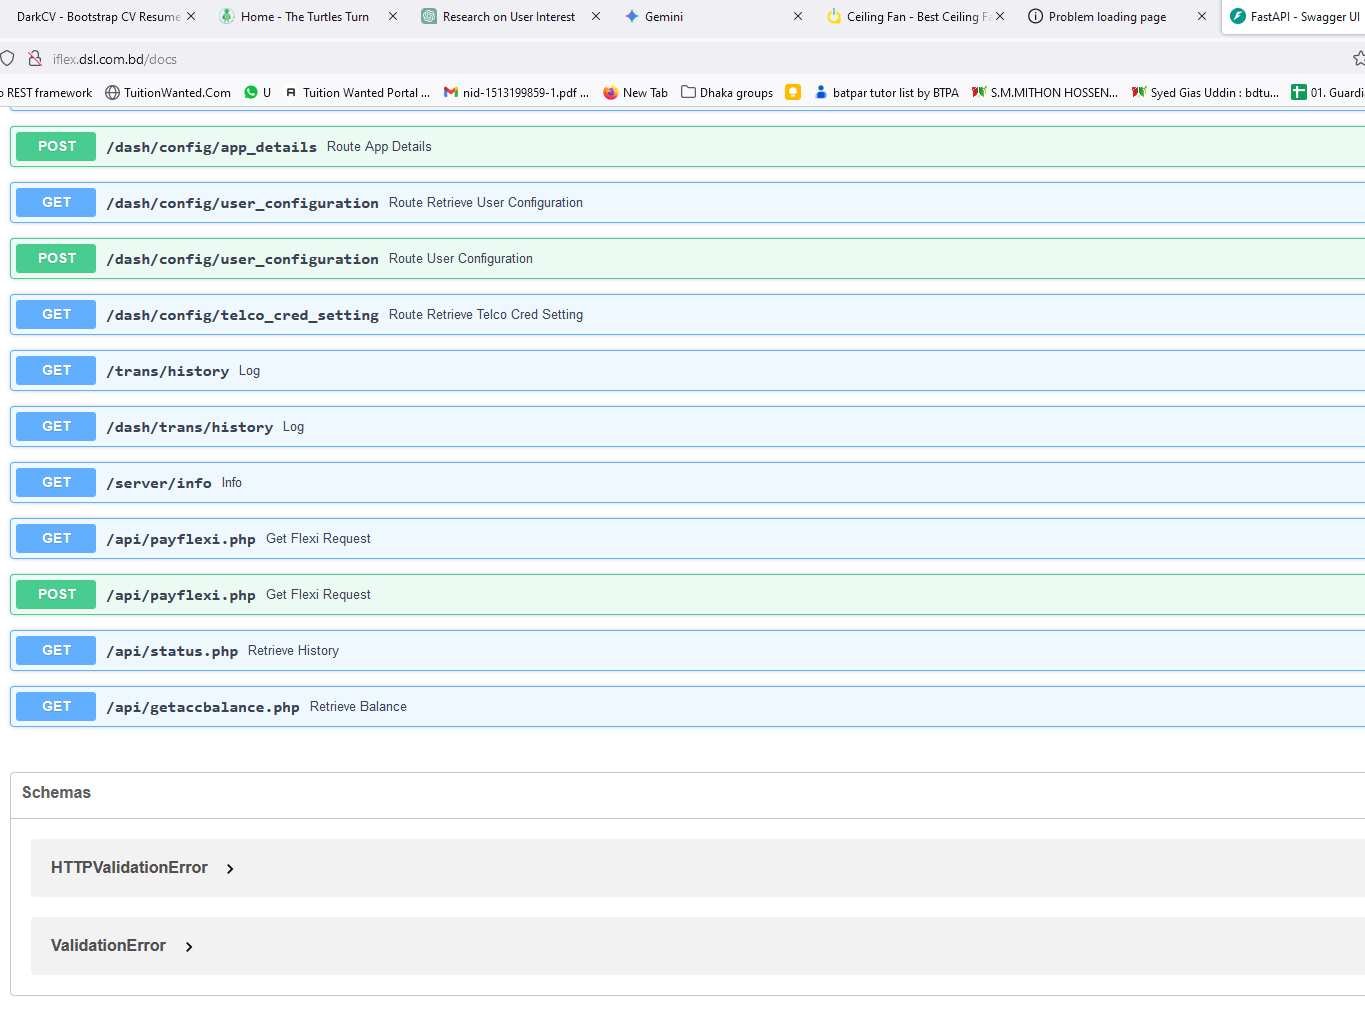Open the Dhaka groups bookmark folder
Image resolution: width=1365 pixels, height=1024 pixels.
coord(727,93)
